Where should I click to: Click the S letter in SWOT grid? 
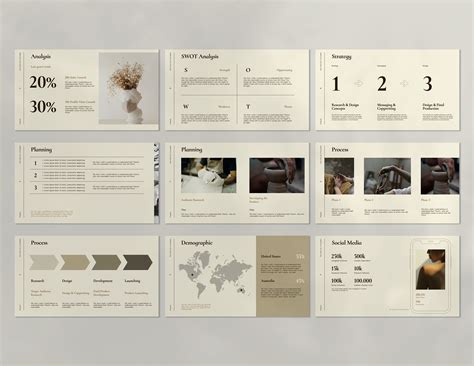(186, 70)
